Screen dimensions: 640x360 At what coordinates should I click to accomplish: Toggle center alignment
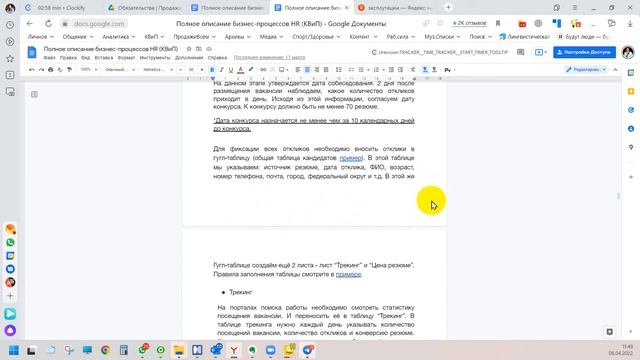(307, 70)
